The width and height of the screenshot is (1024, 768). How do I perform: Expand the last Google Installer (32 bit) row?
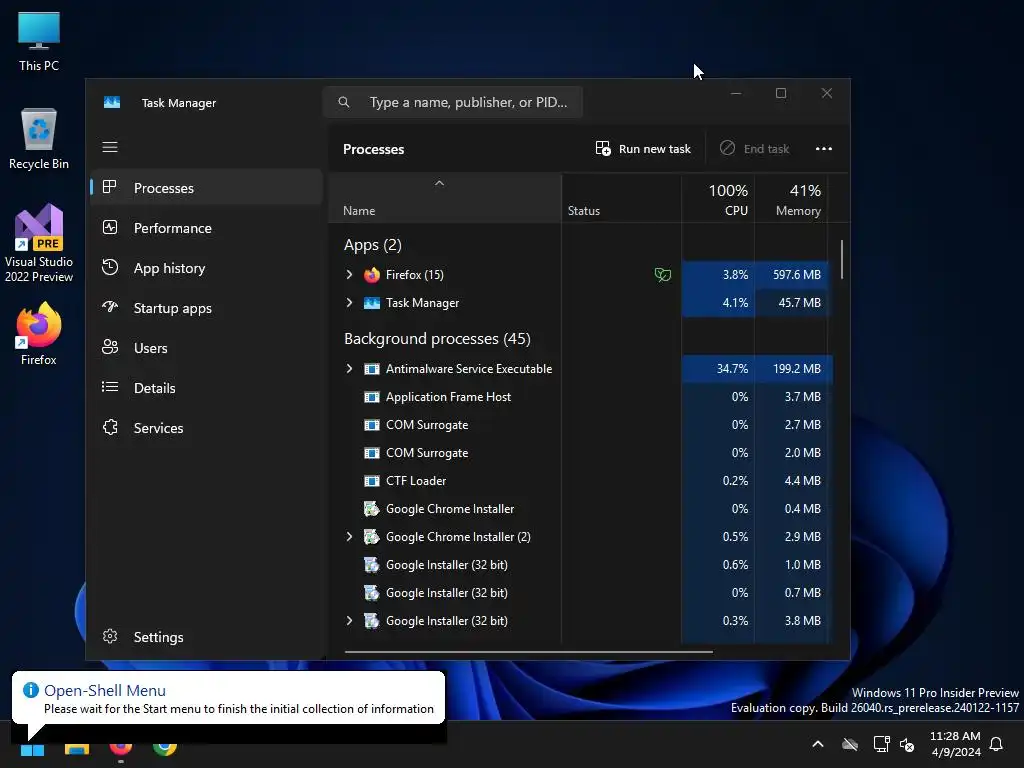point(349,621)
